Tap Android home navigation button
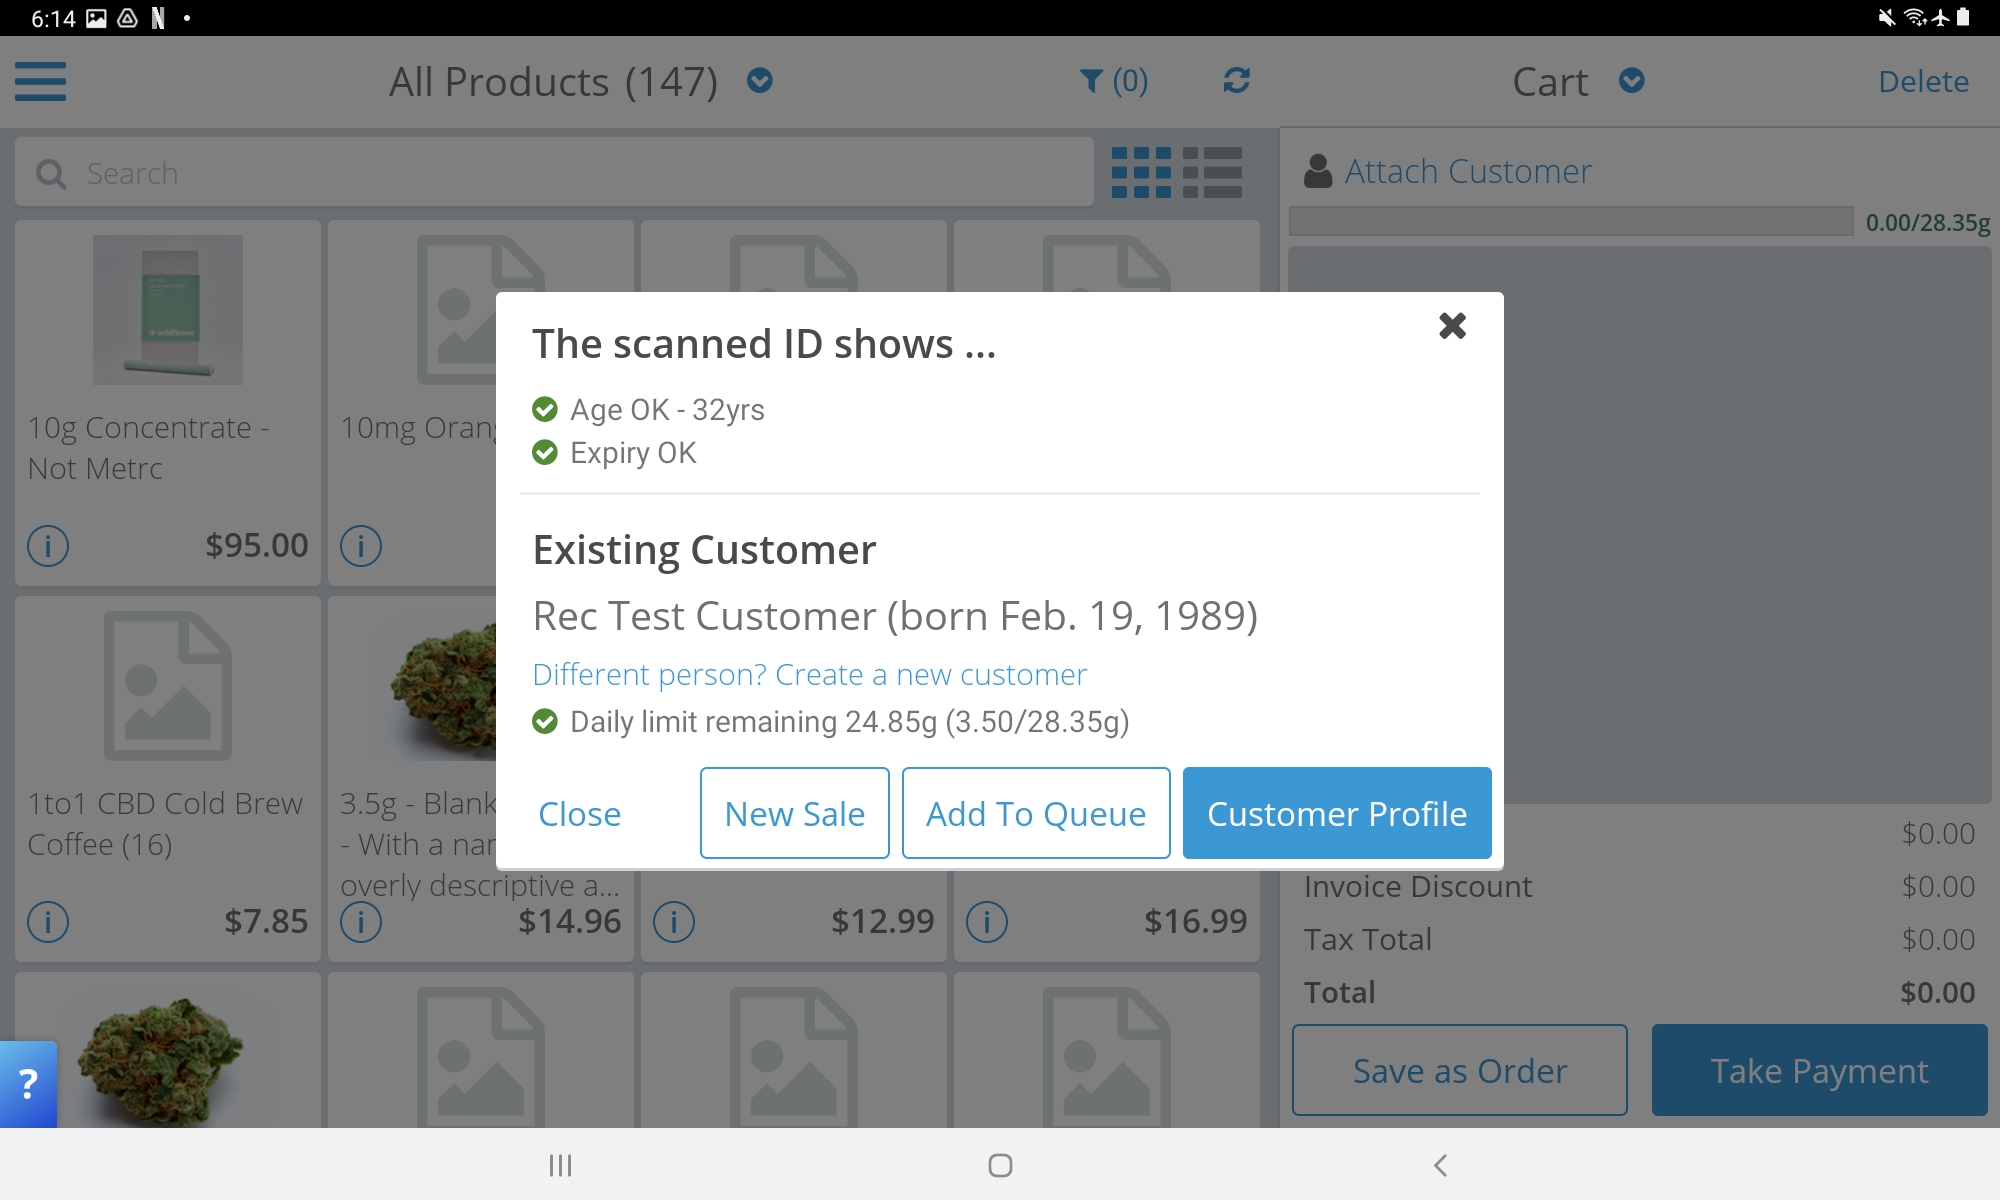The width and height of the screenshot is (2000, 1200). [1000, 1165]
